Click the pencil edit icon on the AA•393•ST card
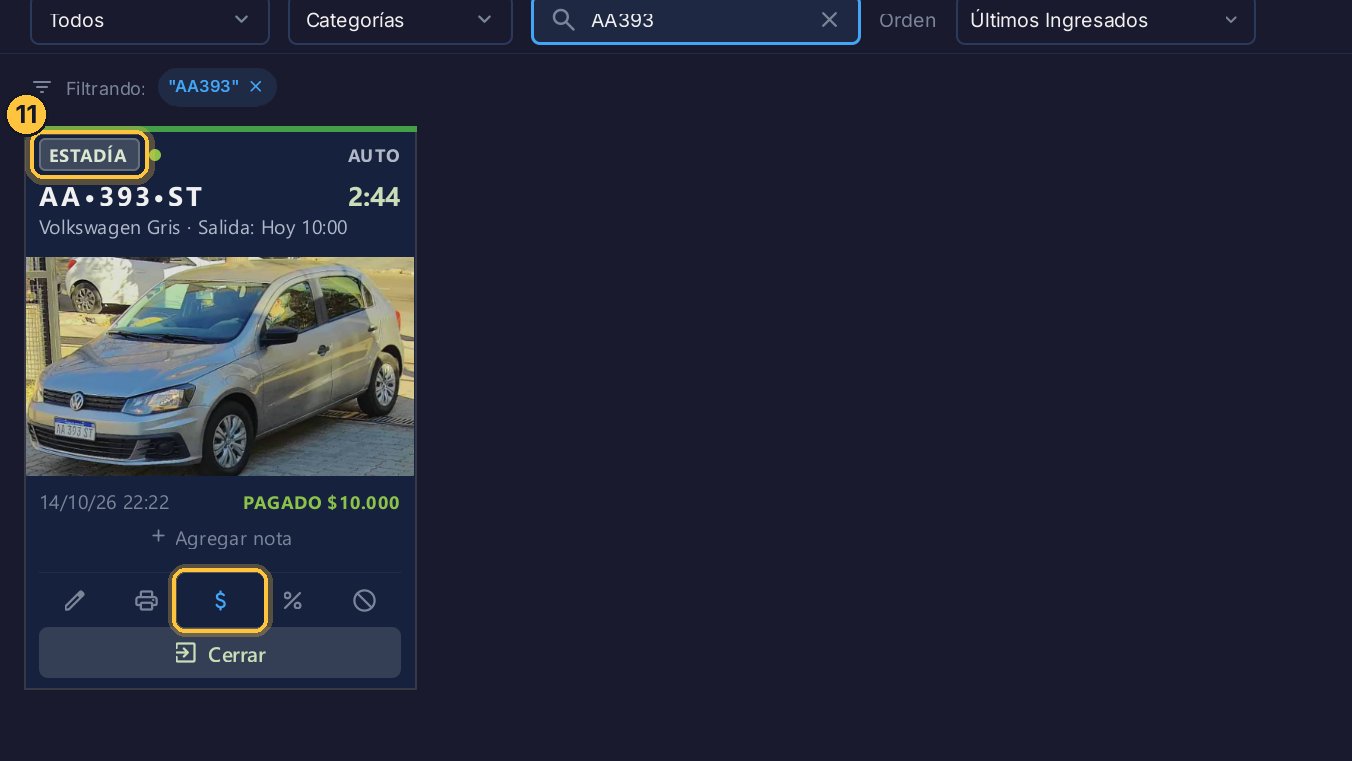1352x761 pixels. [x=75, y=601]
